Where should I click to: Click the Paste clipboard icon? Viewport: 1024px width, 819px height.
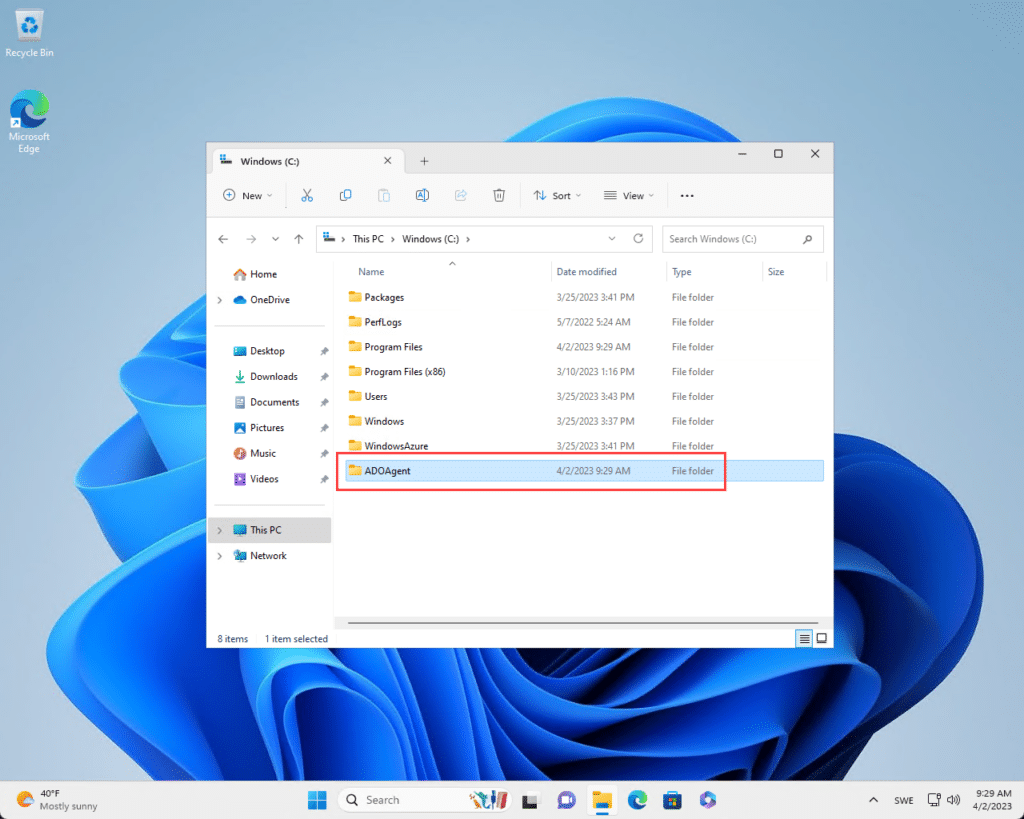[x=384, y=195]
